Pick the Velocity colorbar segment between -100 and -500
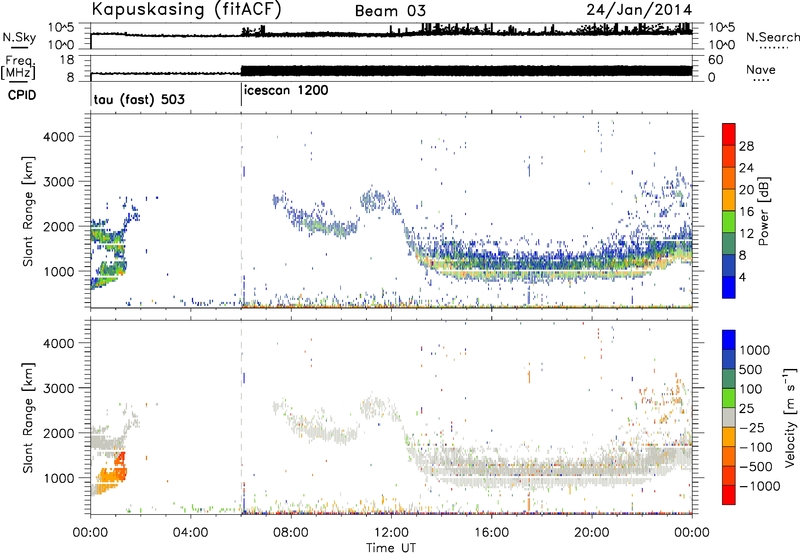The width and height of the screenshot is (800, 554). tap(729, 456)
